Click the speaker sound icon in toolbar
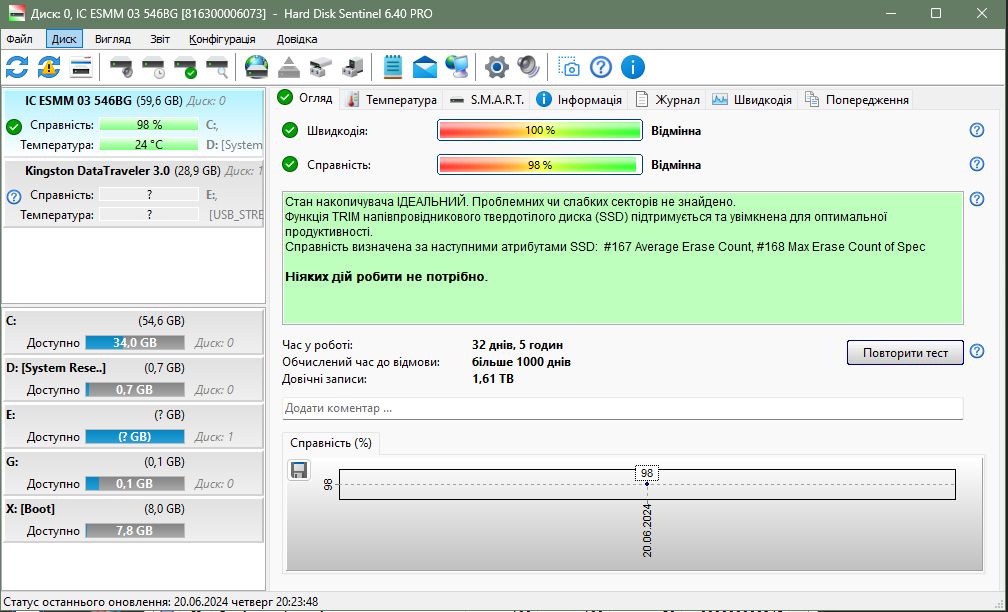This screenshot has height=612, width=1008. [x=528, y=67]
